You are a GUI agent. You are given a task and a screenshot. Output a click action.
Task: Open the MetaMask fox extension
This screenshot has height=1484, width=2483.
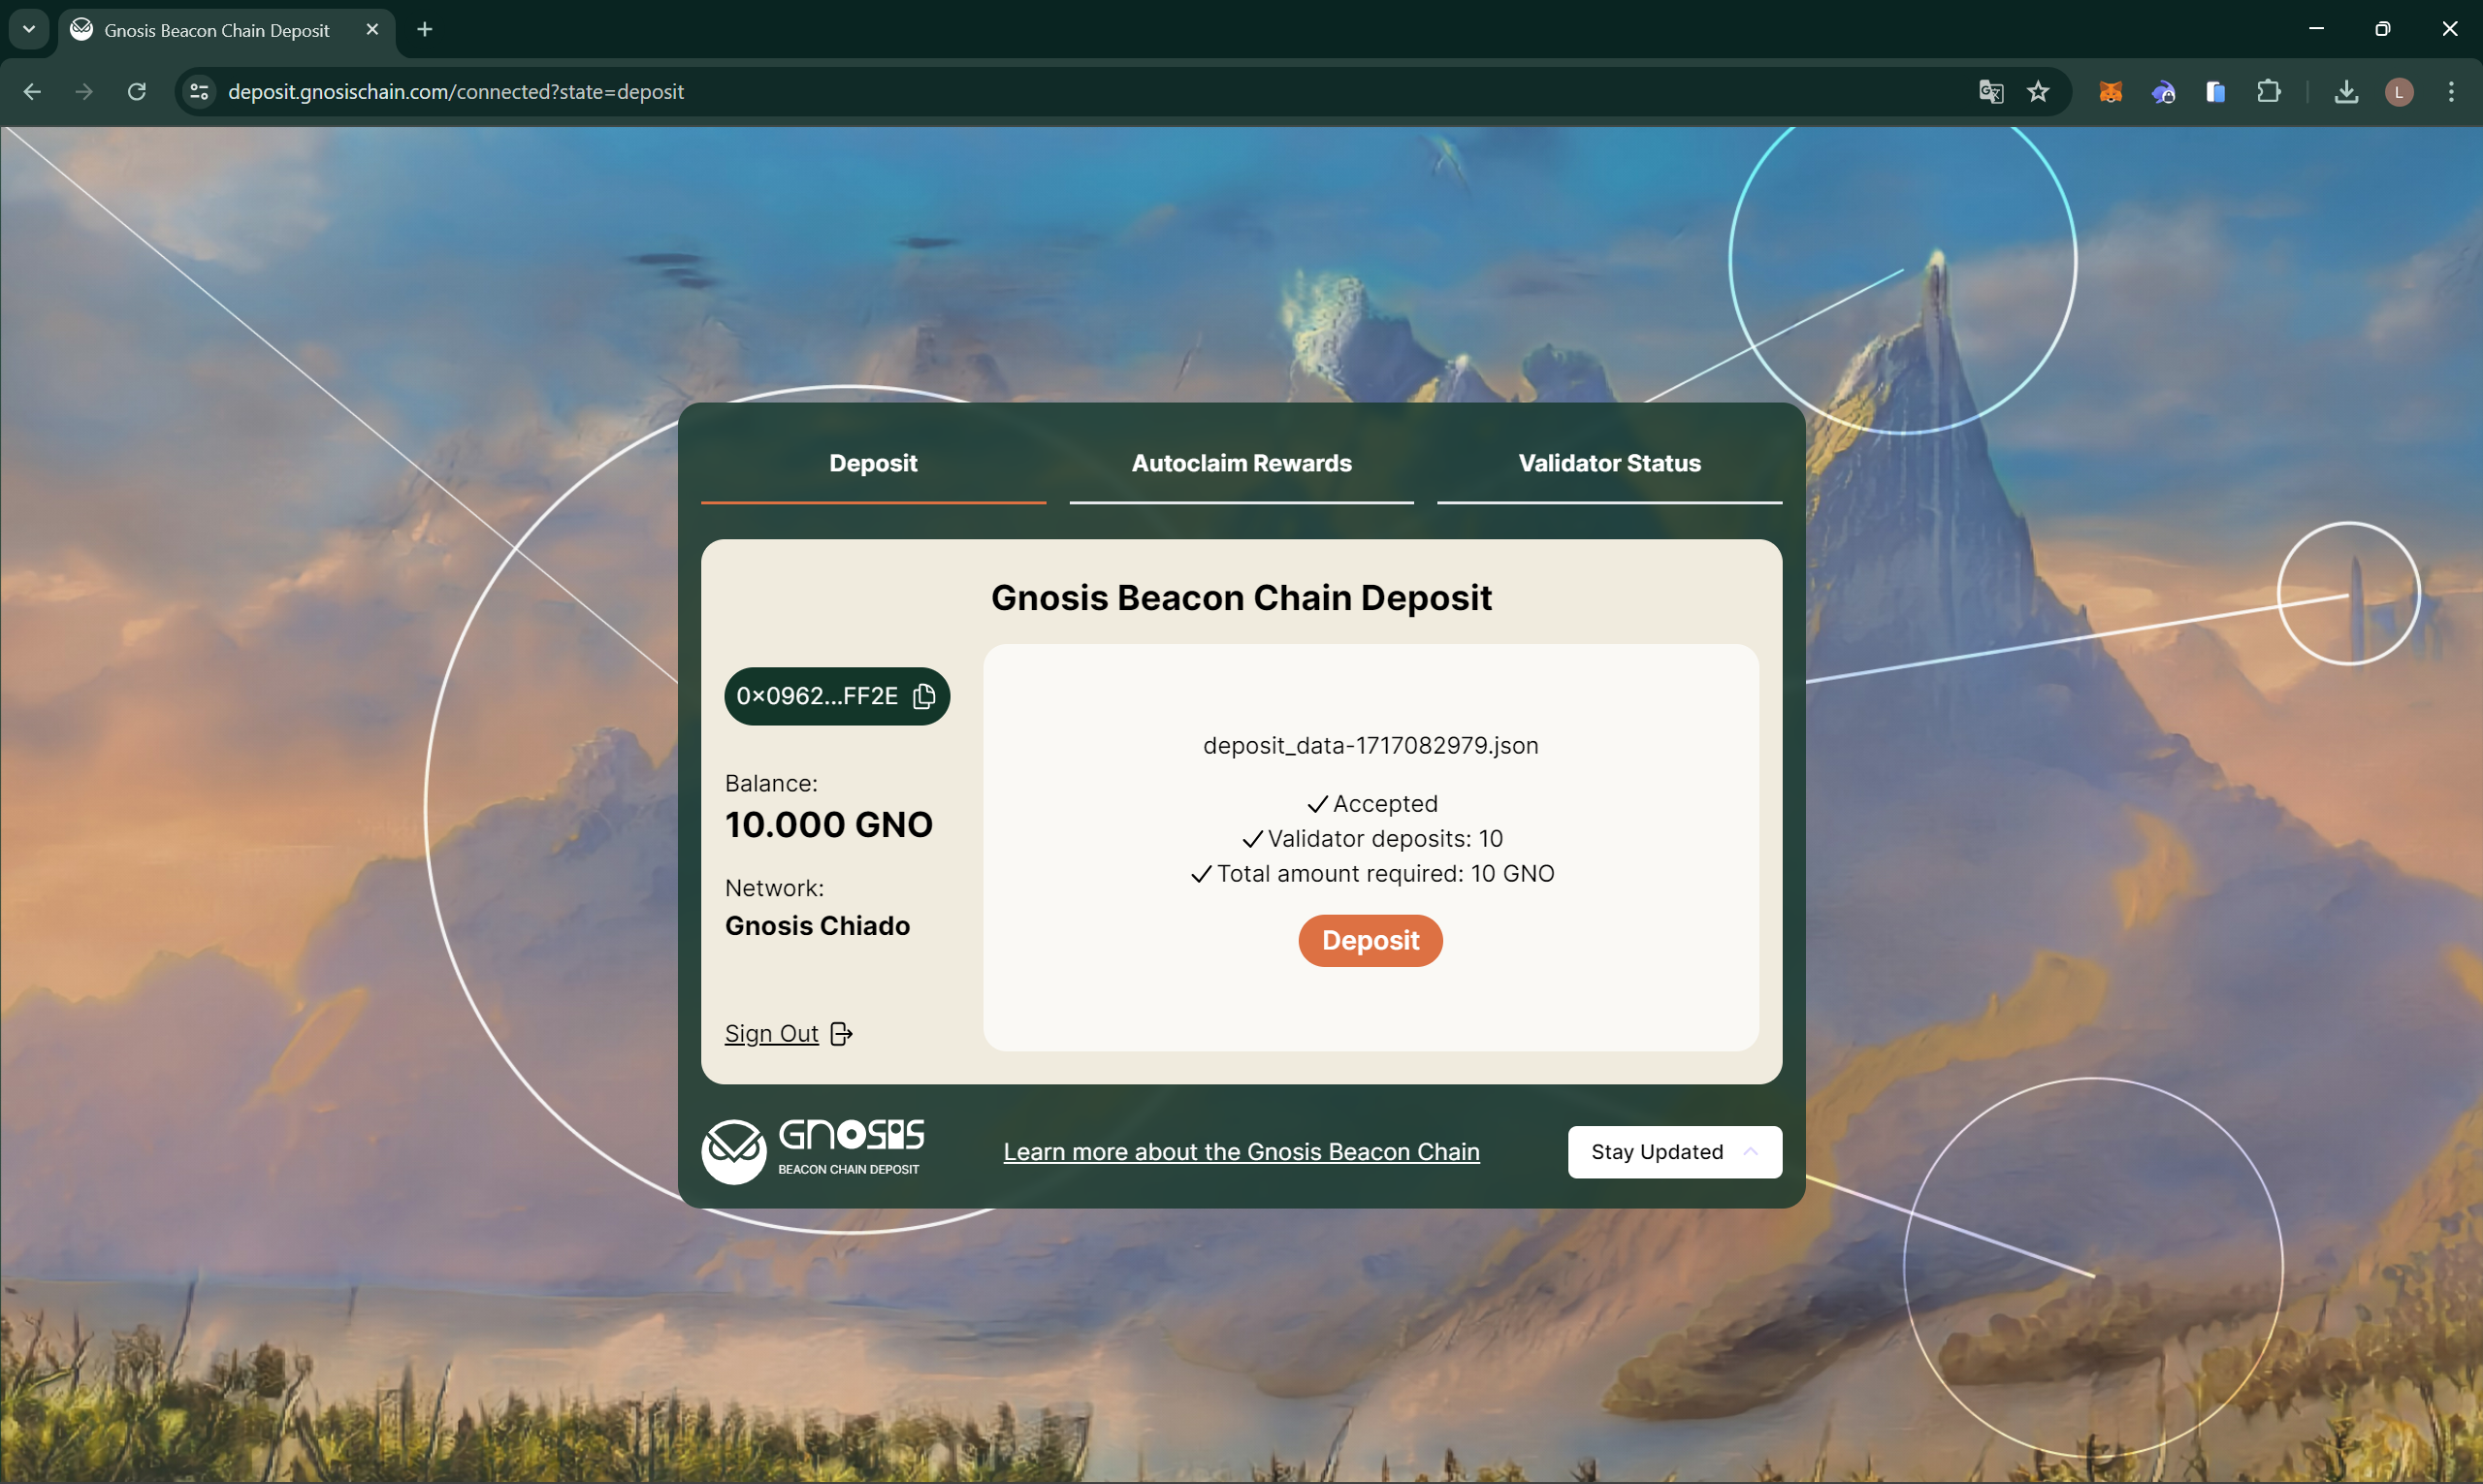tap(2110, 92)
